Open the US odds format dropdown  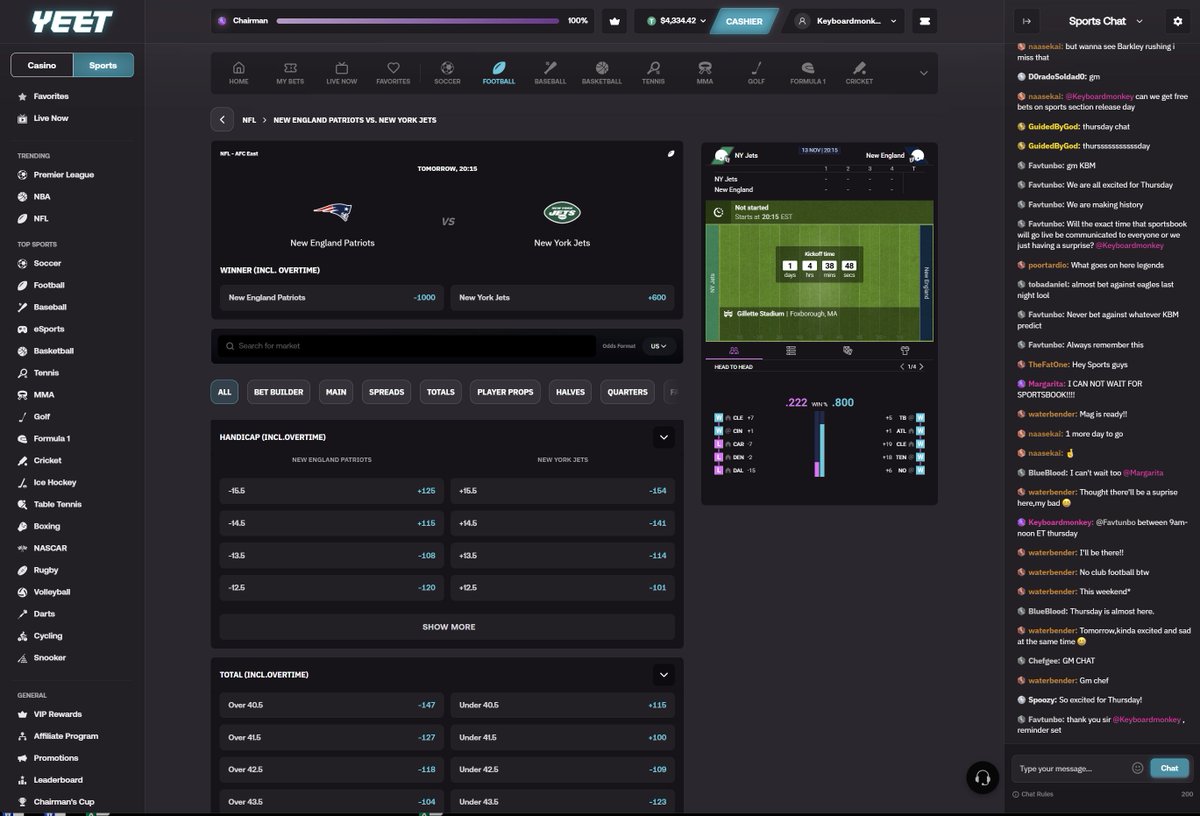660,346
